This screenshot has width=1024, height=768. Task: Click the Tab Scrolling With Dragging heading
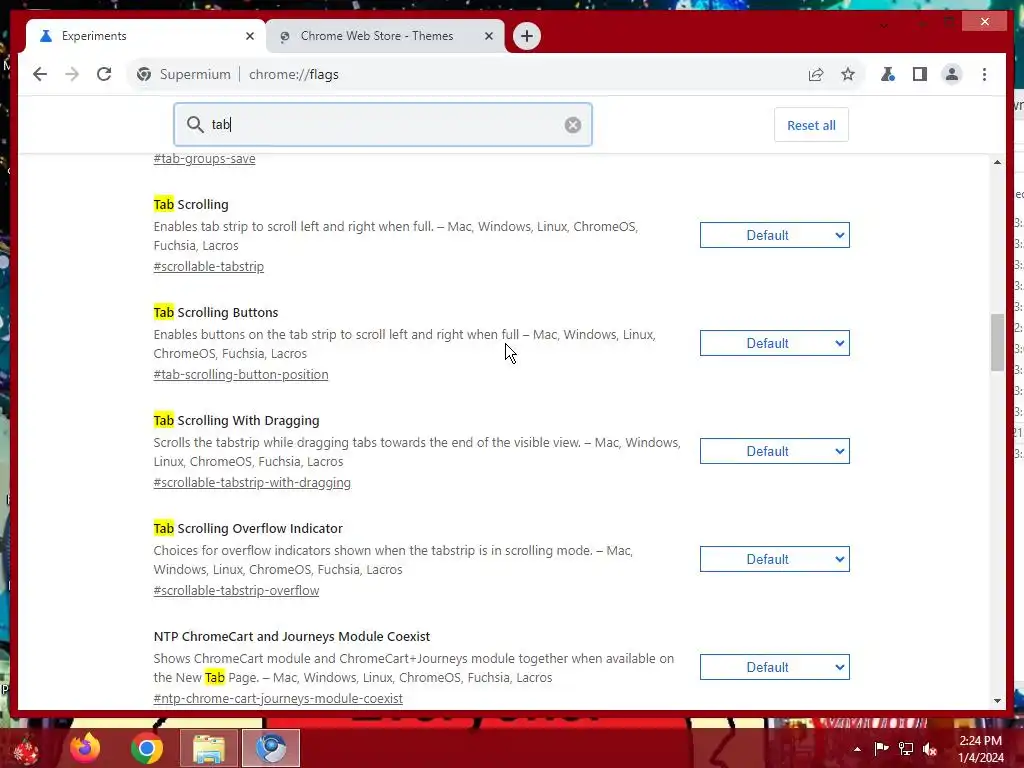click(x=236, y=421)
